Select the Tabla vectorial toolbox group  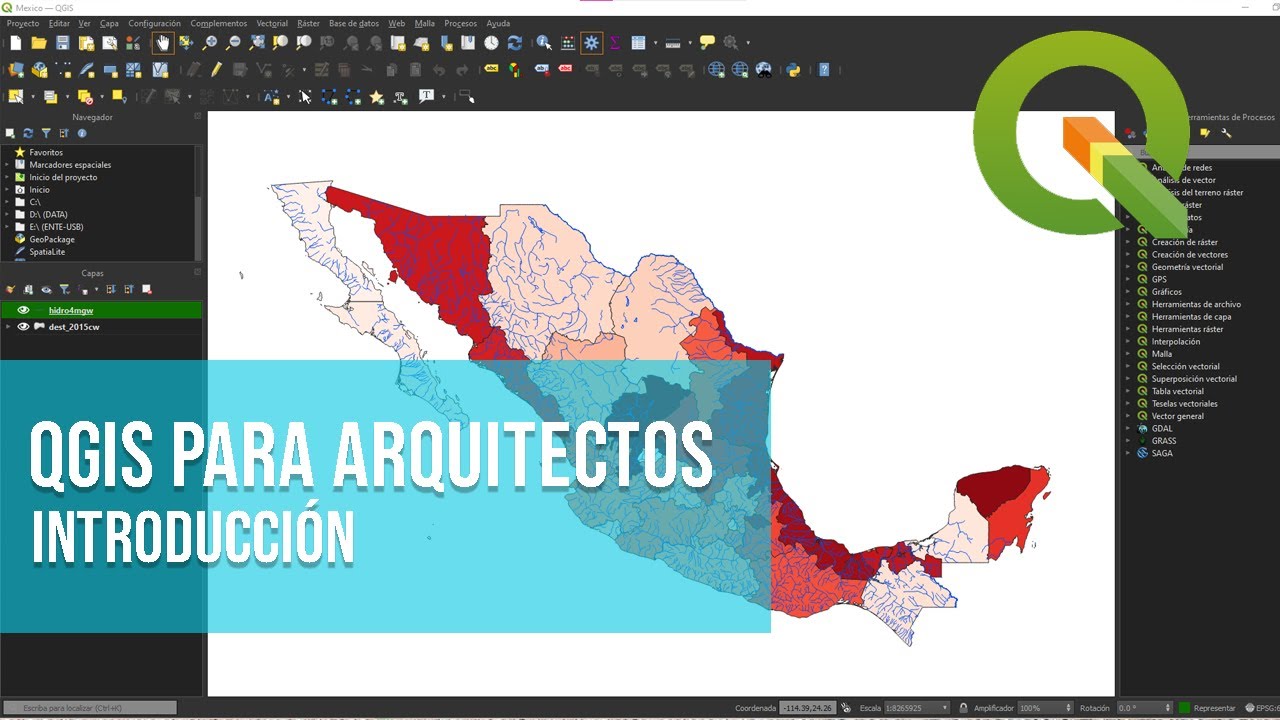point(1177,391)
